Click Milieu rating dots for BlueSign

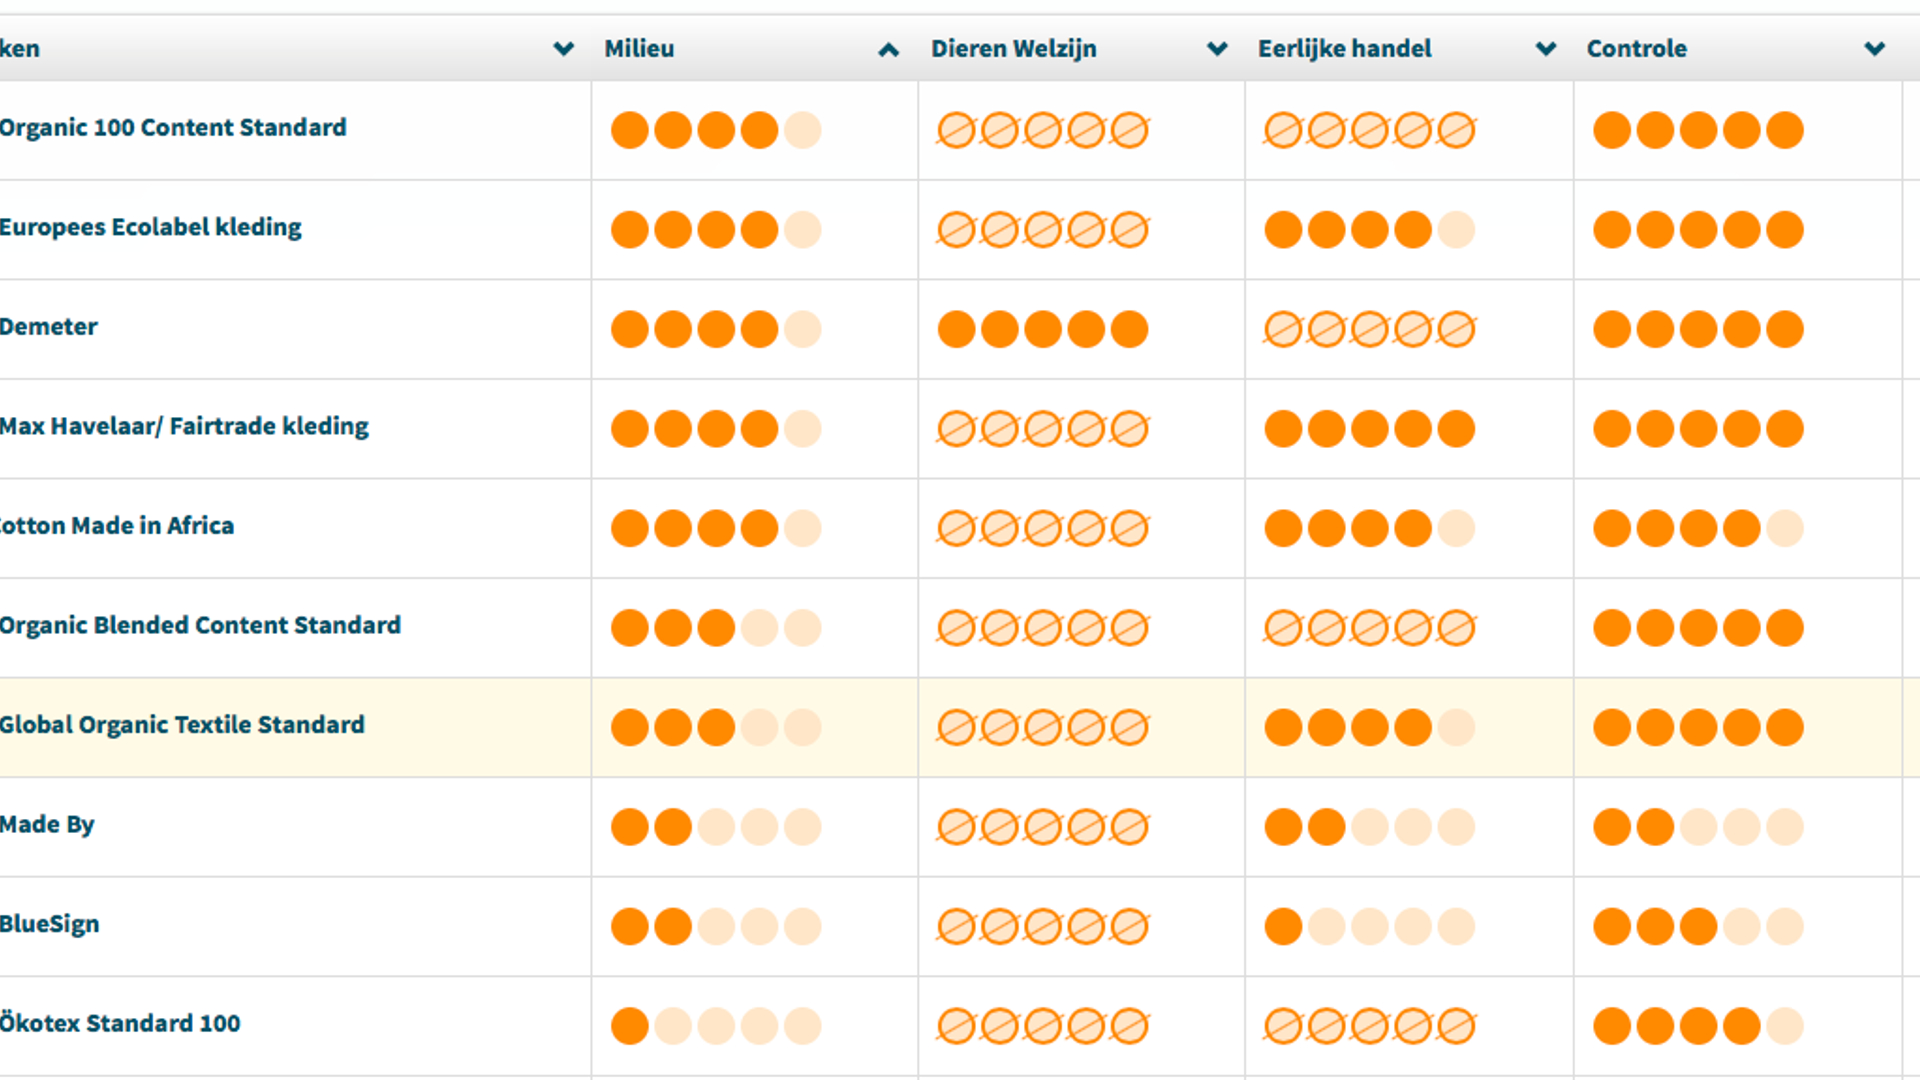[716, 926]
